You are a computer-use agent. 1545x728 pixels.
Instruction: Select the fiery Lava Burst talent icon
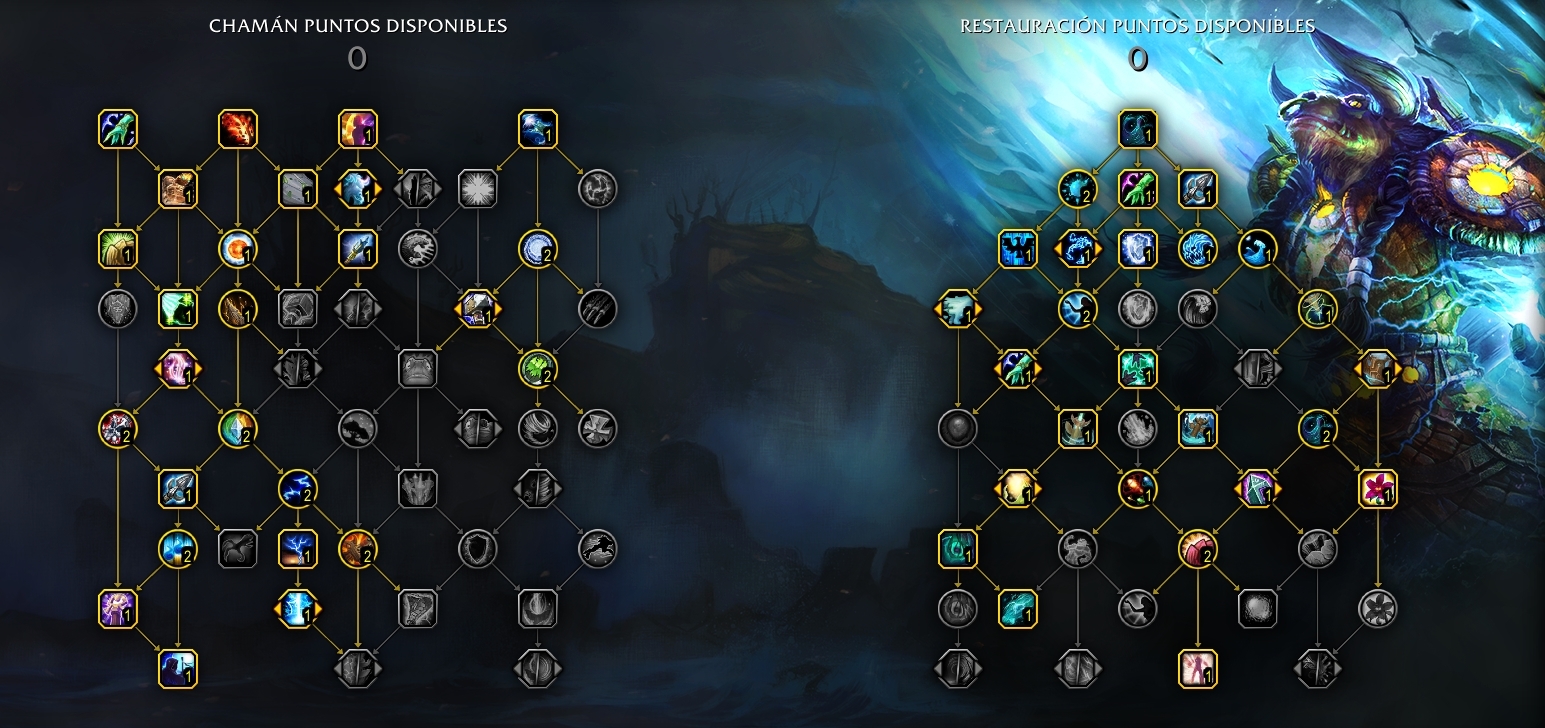(x=238, y=129)
